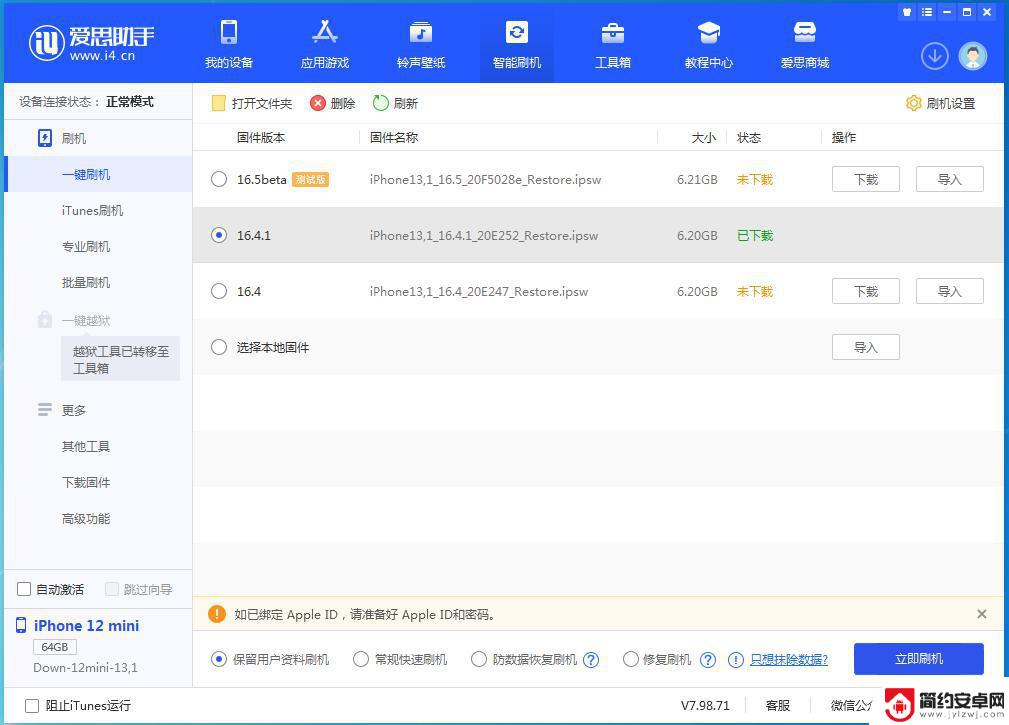Click the 固件名称 column header
Screen dimensions: 1009x725
pos(394,138)
